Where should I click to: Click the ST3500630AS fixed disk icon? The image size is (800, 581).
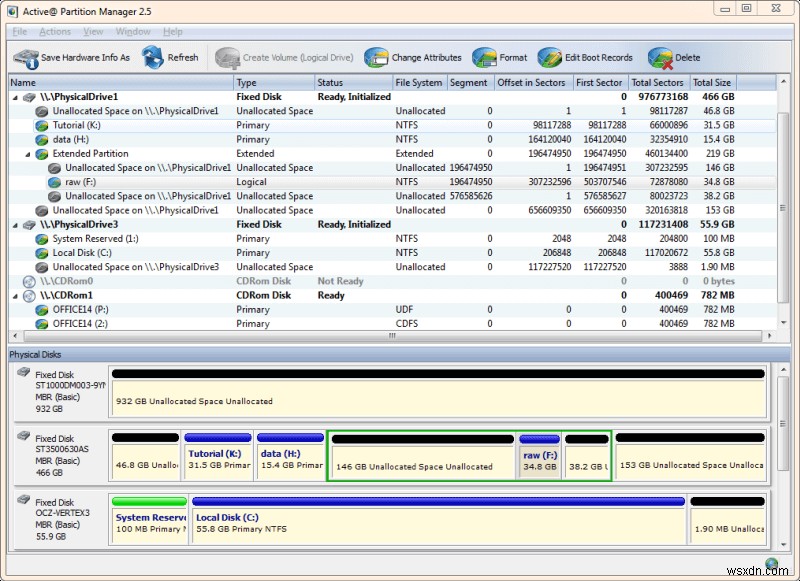24,436
